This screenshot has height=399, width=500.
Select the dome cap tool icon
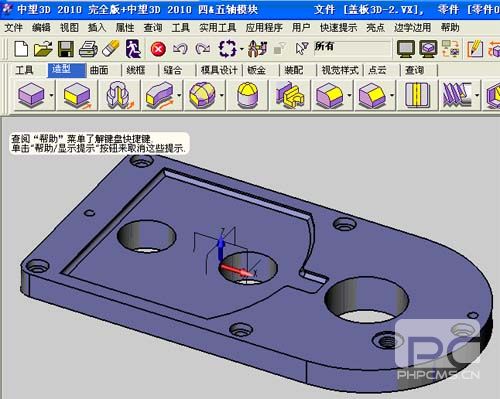click(247, 95)
